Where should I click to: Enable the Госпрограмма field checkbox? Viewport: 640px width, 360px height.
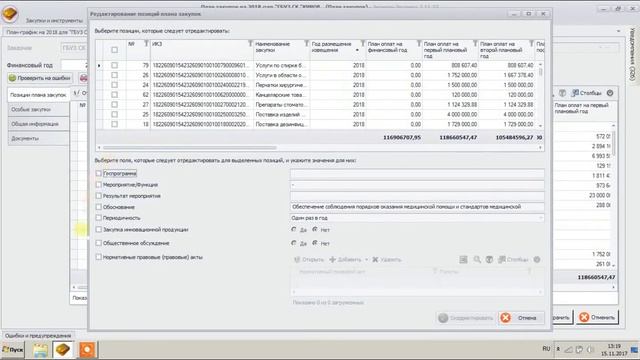(98, 173)
